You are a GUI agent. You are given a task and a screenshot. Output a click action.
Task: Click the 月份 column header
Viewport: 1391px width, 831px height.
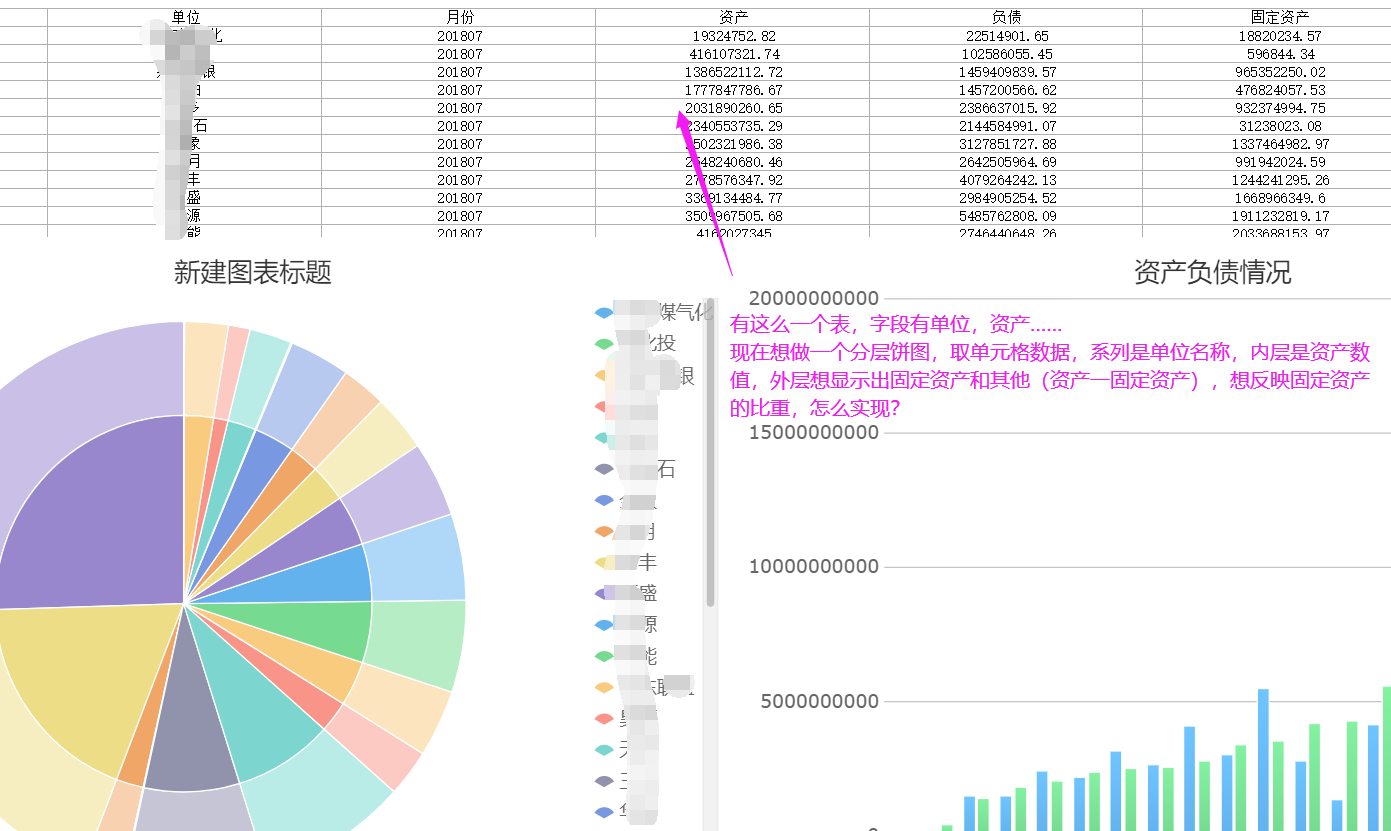point(459,17)
